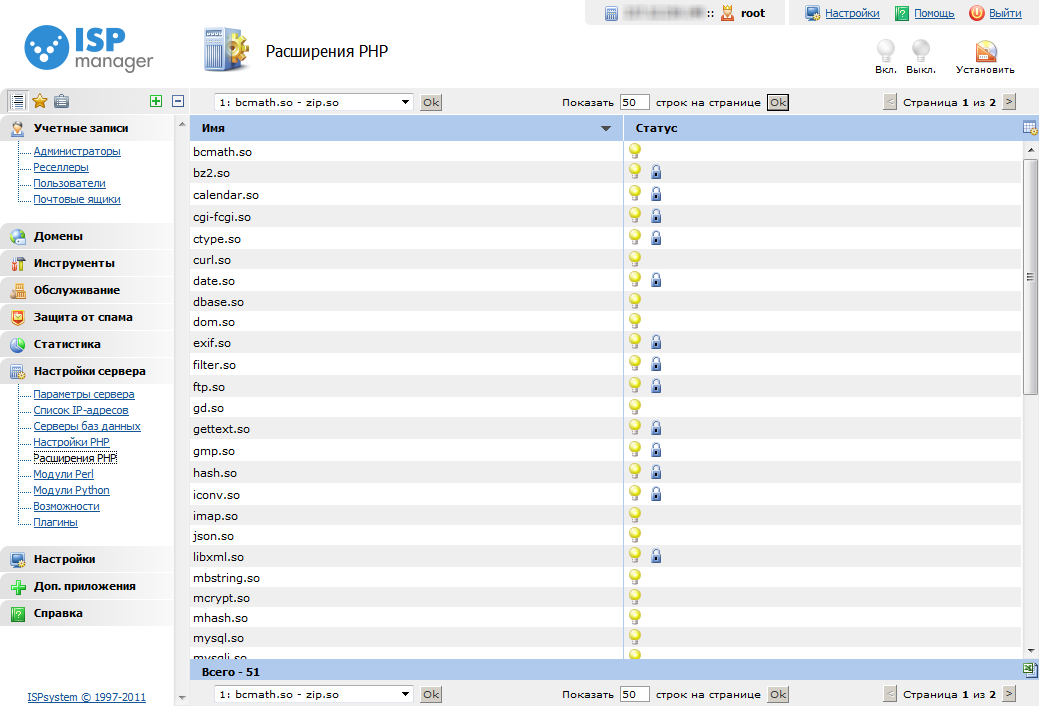Image resolution: width=1039 pixels, height=706 pixels.
Task: Click the Выйти logout link
Action: 1005,13
